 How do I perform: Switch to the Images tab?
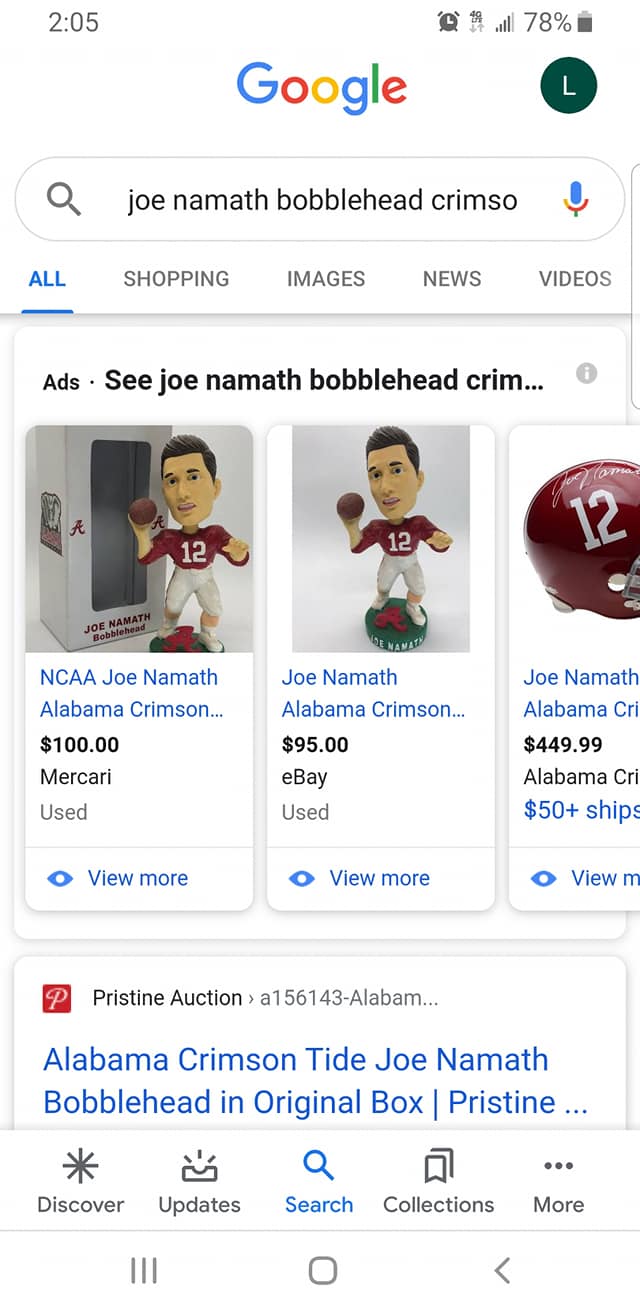coord(326,279)
